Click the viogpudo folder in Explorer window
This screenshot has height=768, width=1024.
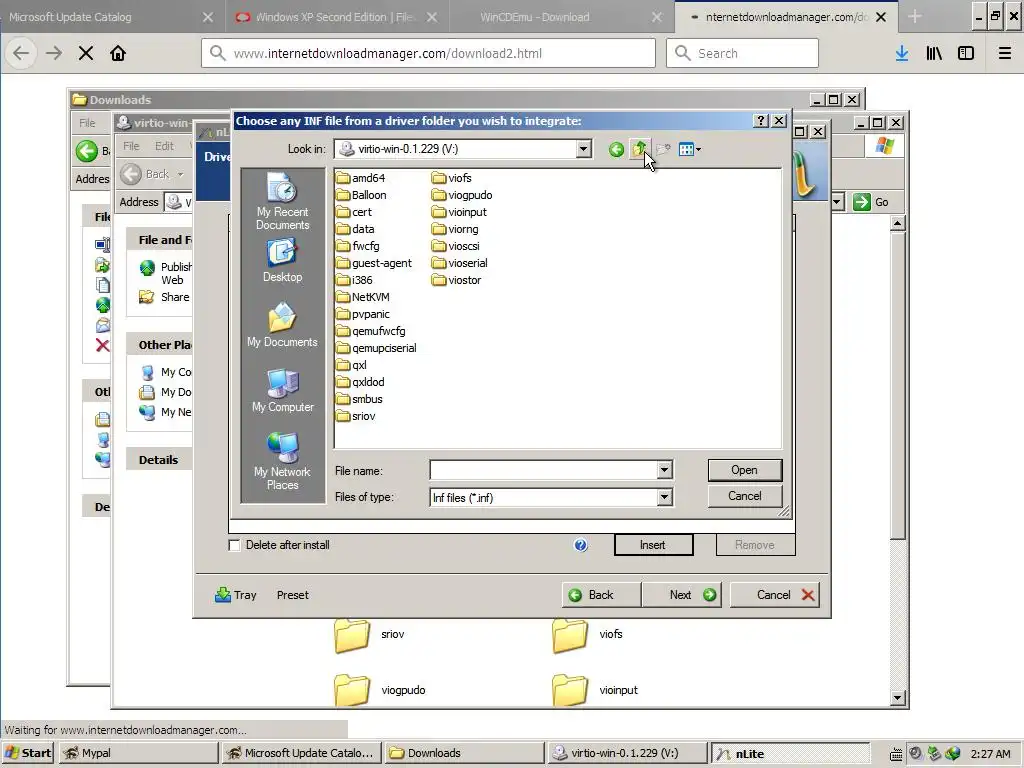(380, 690)
